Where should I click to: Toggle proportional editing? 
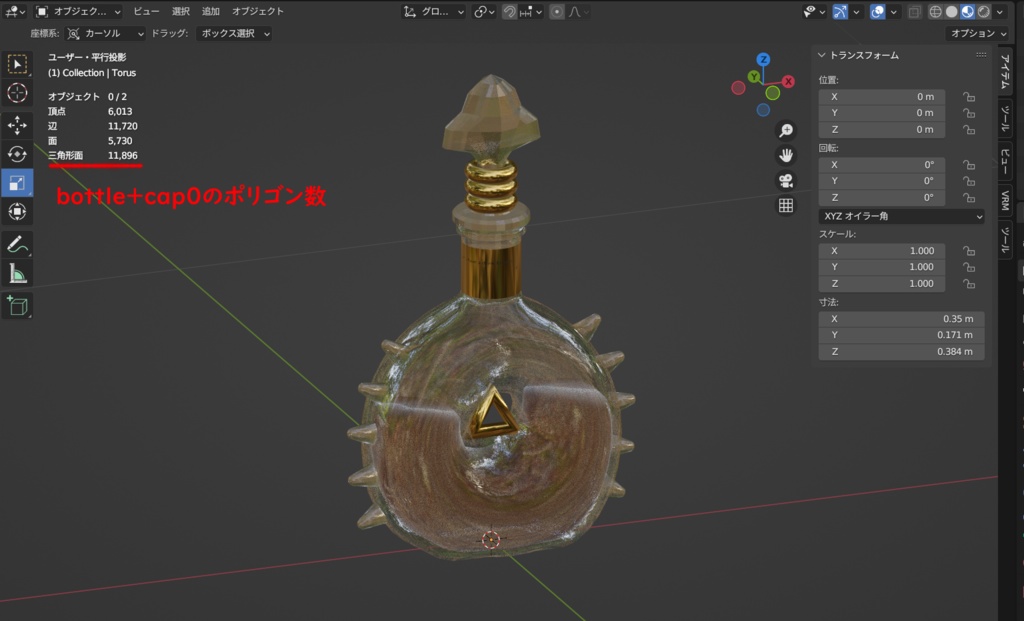[x=556, y=12]
